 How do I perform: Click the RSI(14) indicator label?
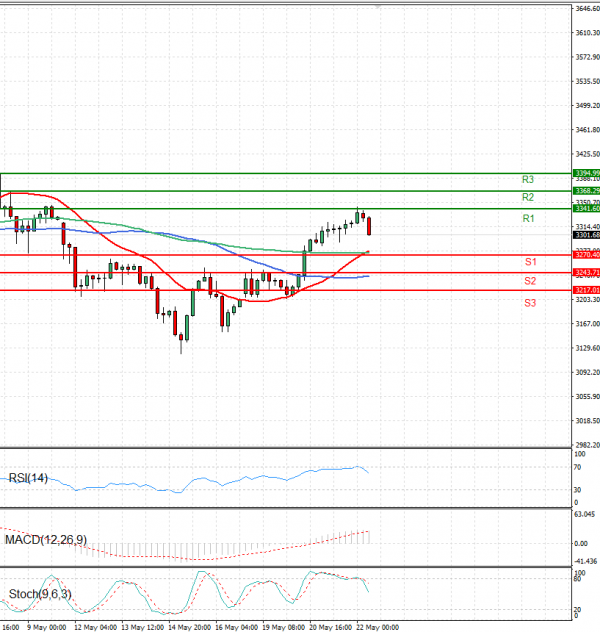click(x=28, y=478)
